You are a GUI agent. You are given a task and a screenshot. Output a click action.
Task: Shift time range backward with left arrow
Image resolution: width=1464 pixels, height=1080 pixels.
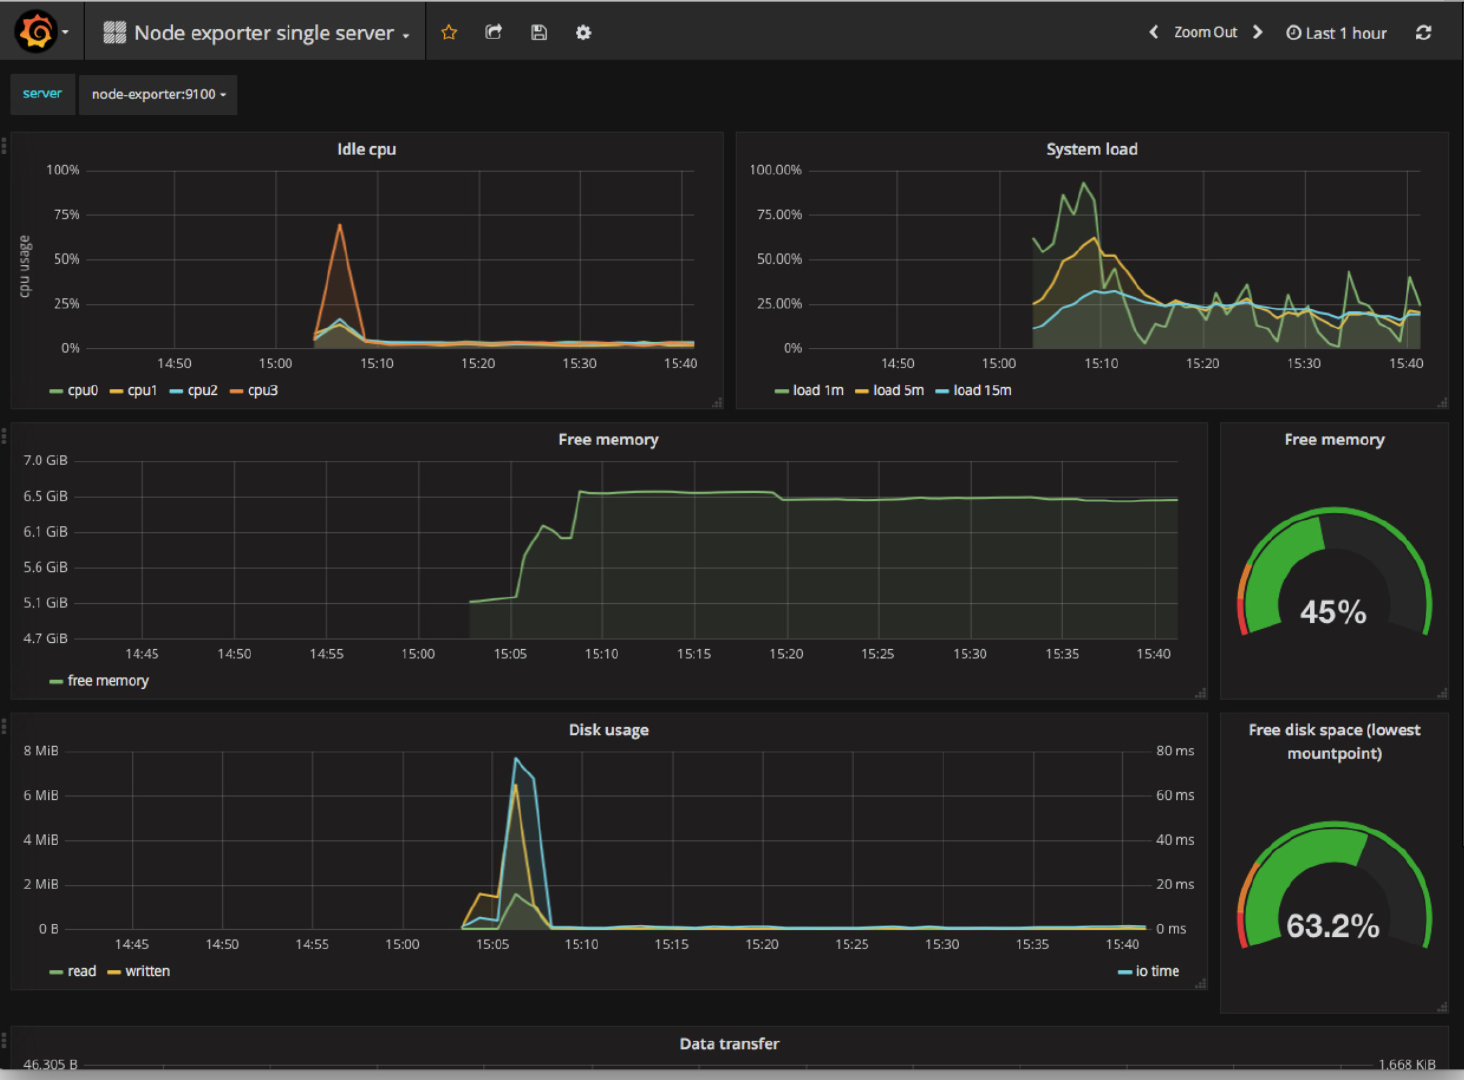(1154, 32)
